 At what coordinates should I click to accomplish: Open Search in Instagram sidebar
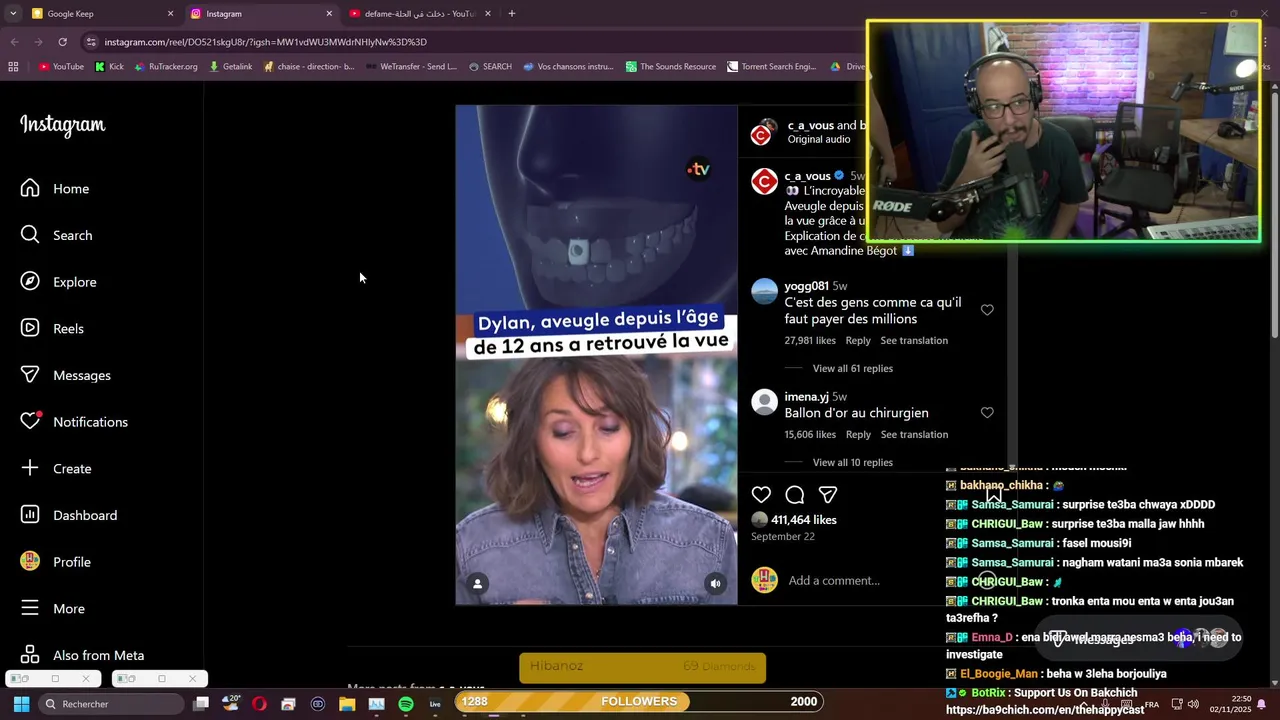[x=57, y=235]
